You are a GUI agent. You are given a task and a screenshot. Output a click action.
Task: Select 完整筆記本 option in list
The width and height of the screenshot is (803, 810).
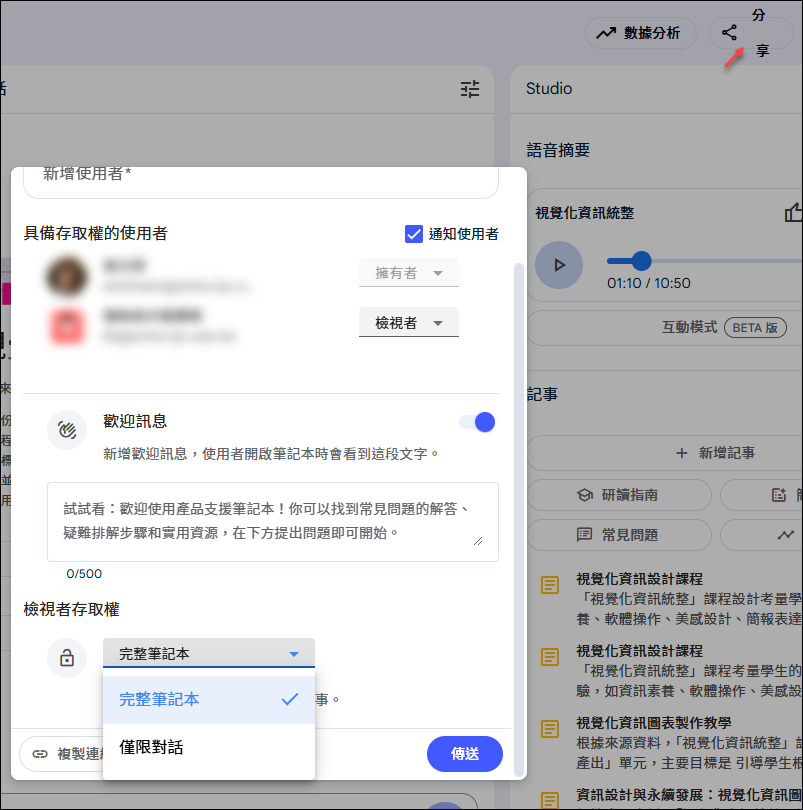(x=209, y=699)
